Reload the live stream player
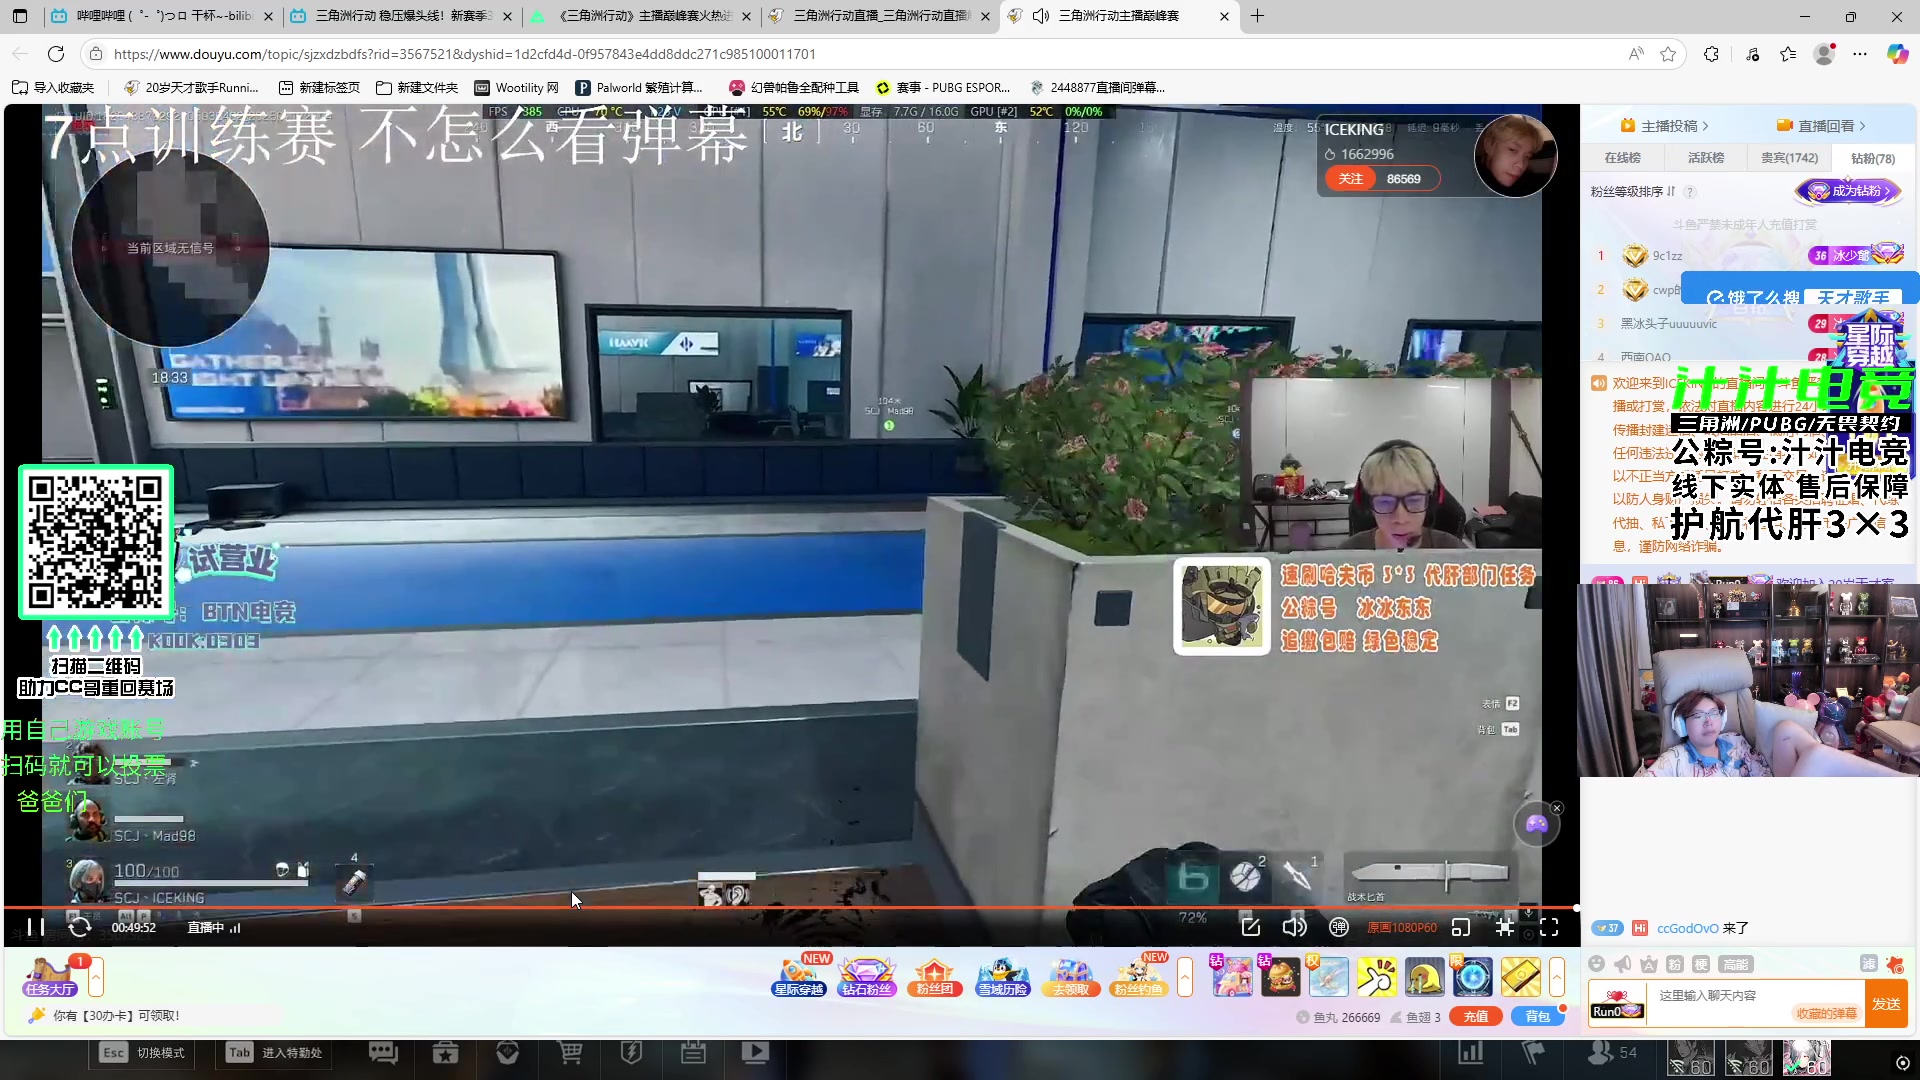 pos(80,927)
